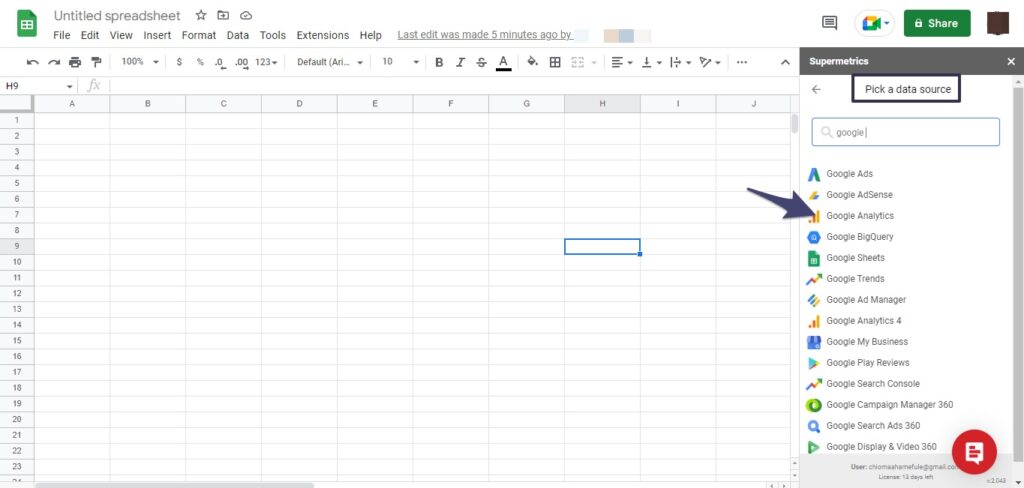The width and height of the screenshot is (1024, 488).
Task: Open the Edit menu
Action: coord(90,35)
